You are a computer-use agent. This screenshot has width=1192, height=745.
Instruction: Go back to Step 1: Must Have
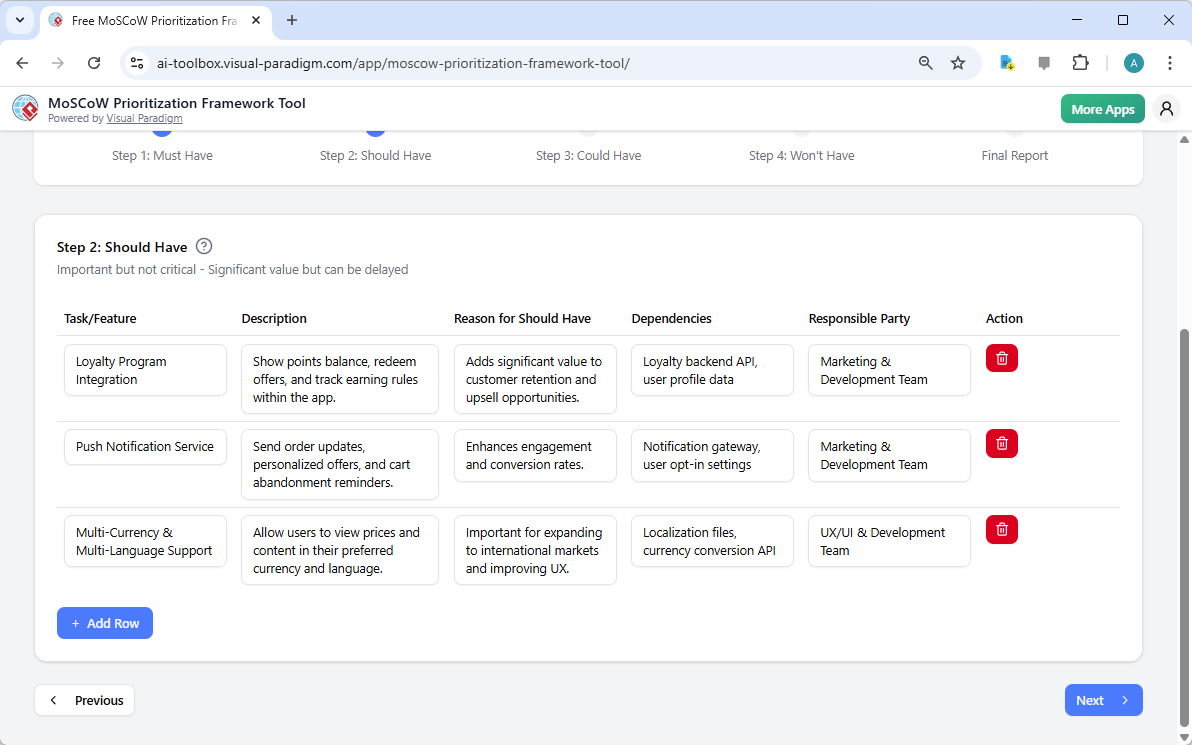click(x=162, y=155)
